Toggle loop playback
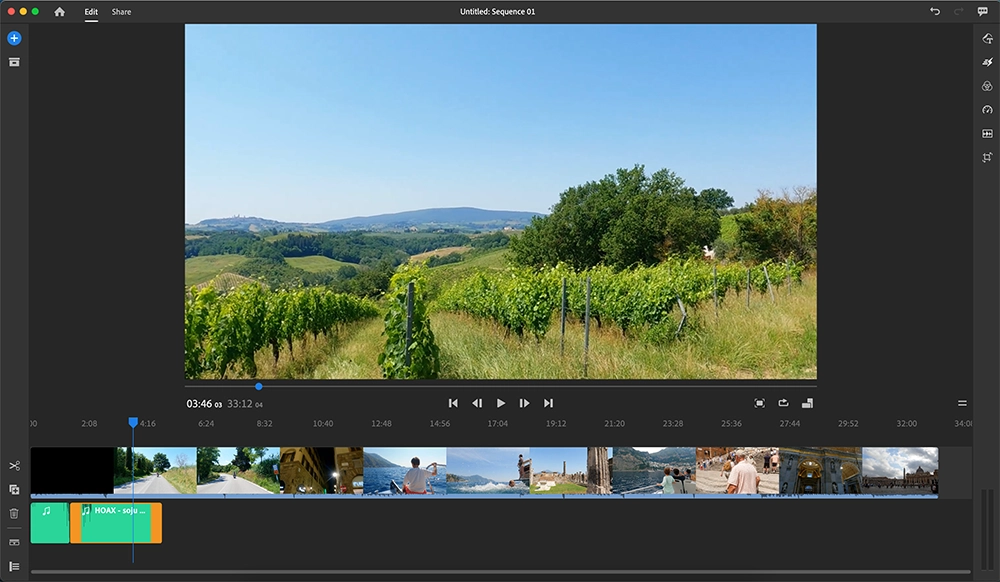Viewport: 1000px width, 582px height. [786, 403]
